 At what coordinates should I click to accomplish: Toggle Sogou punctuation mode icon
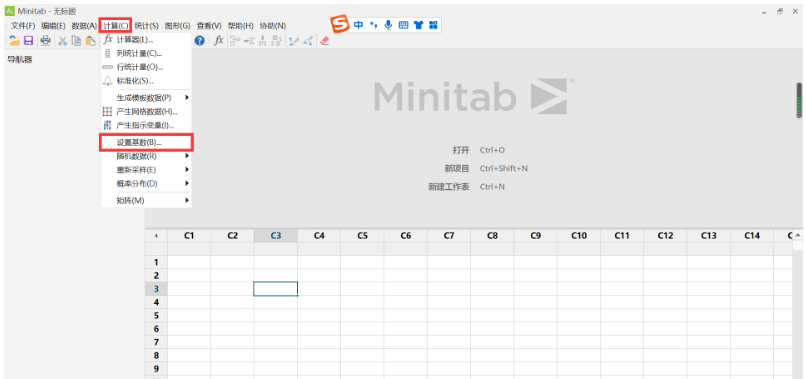tap(374, 25)
